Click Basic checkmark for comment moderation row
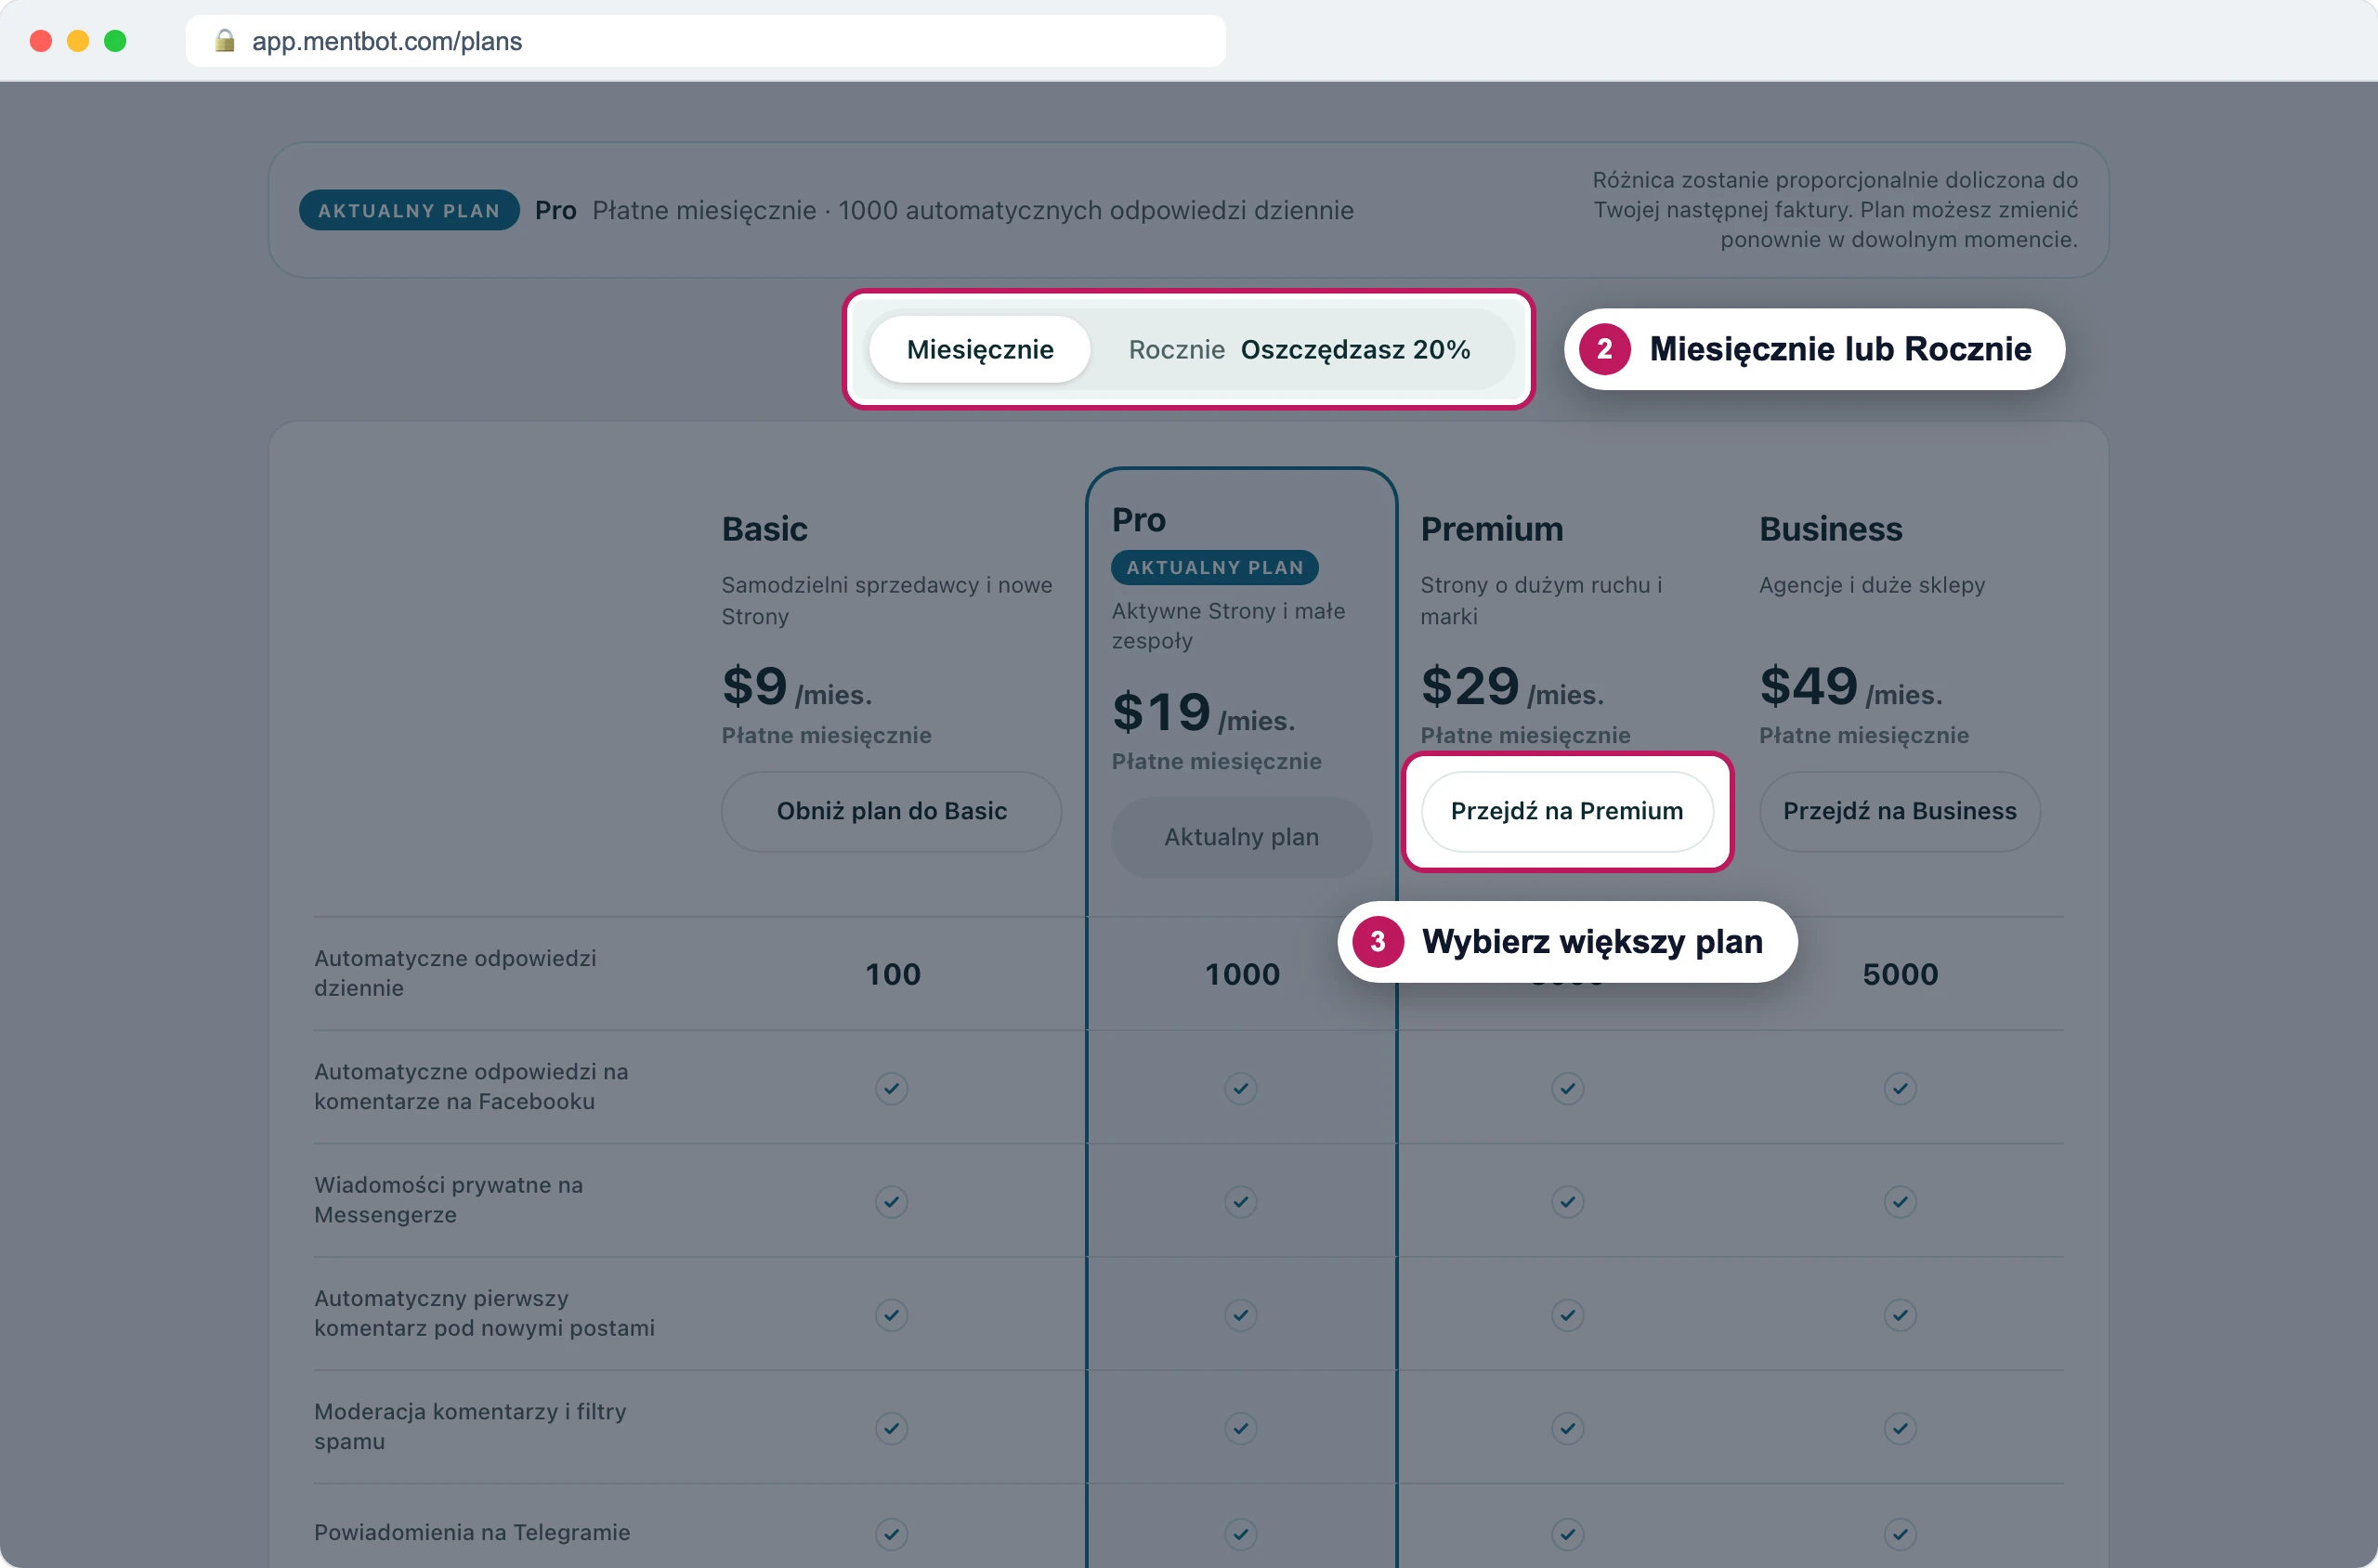 tap(891, 1428)
